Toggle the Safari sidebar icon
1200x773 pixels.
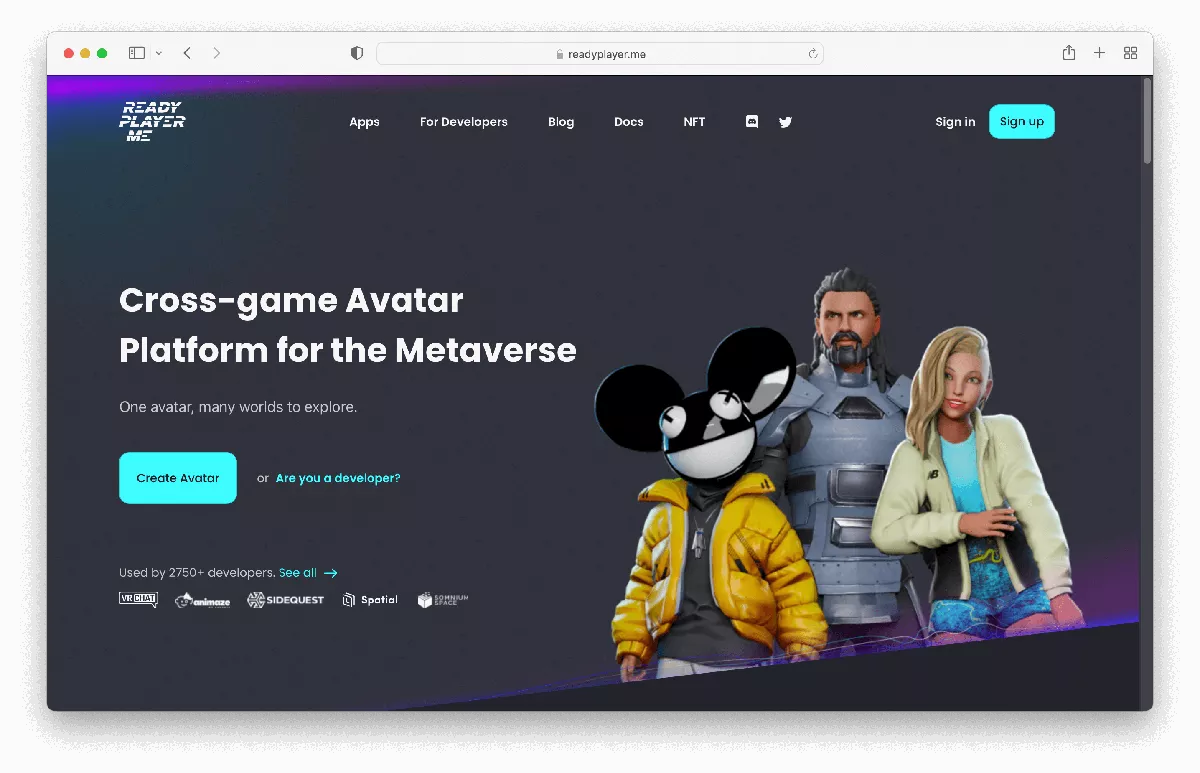pyautogui.click(x=137, y=53)
